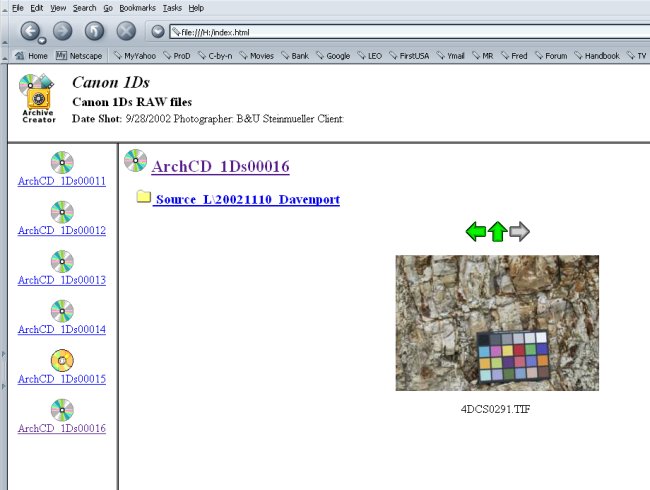Open the ArchCD_1Ds00015 link

[62, 379]
